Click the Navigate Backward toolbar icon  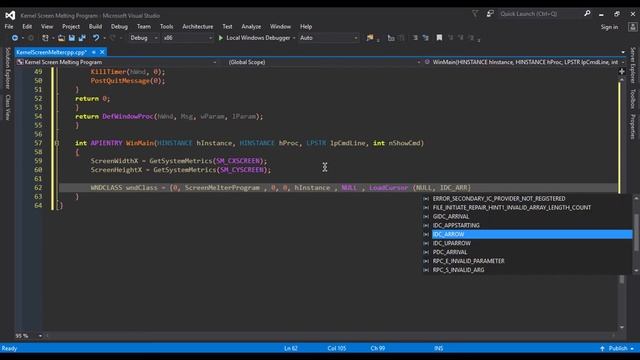15,38
